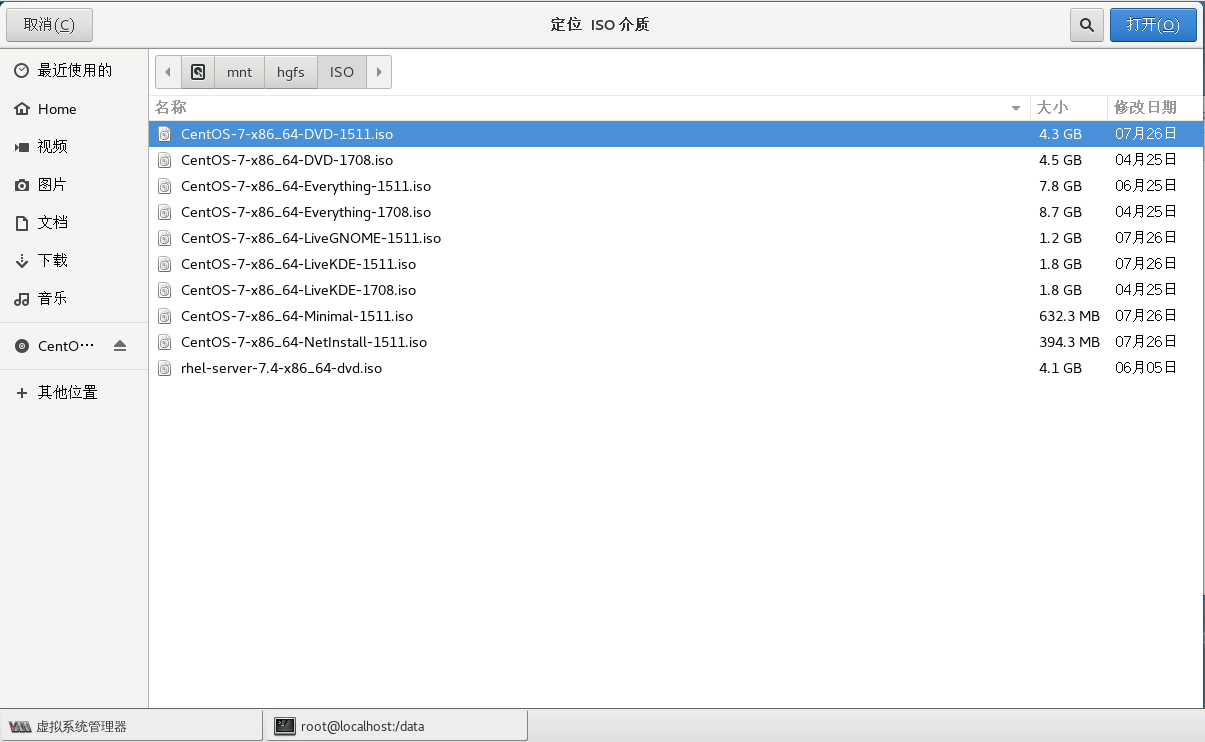Select the ISO path bar segment
The height and width of the screenshot is (742, 1205).
tap(342, 72)
